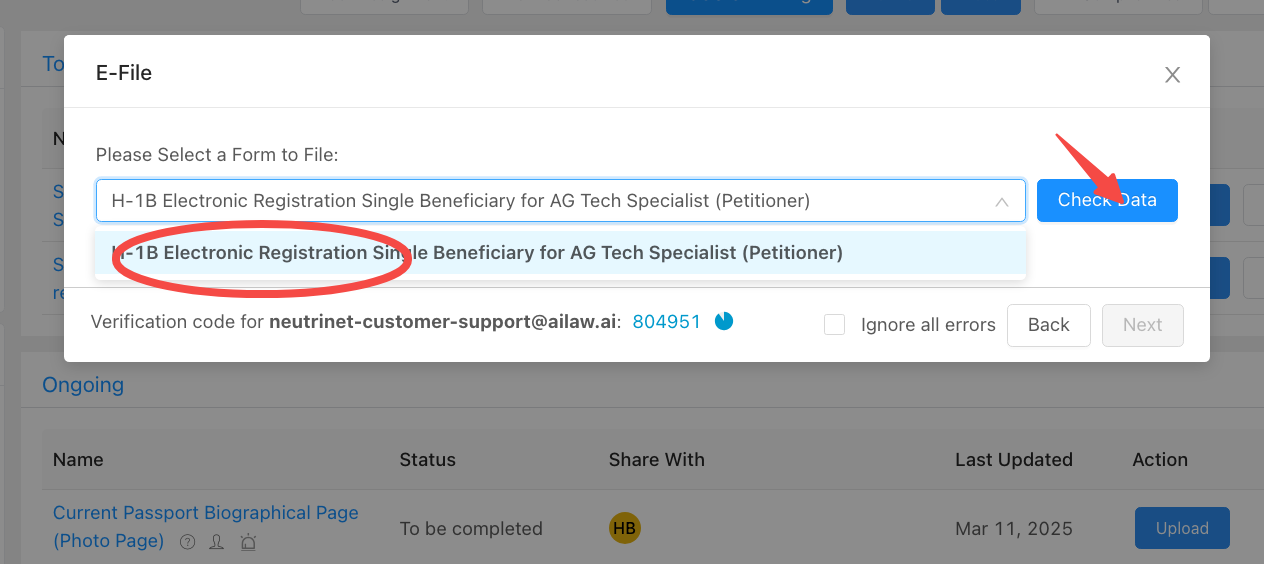Click the Last Updated column header

[x=1013, y=460]
